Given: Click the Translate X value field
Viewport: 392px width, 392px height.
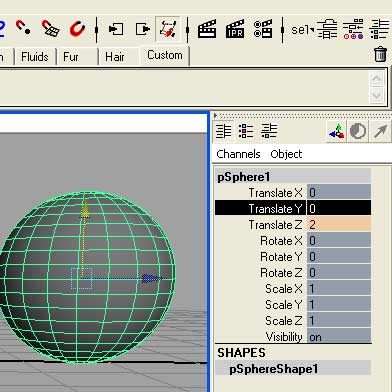Looking at the screenshot, I should pyautogui.click(x=339, y=192).
